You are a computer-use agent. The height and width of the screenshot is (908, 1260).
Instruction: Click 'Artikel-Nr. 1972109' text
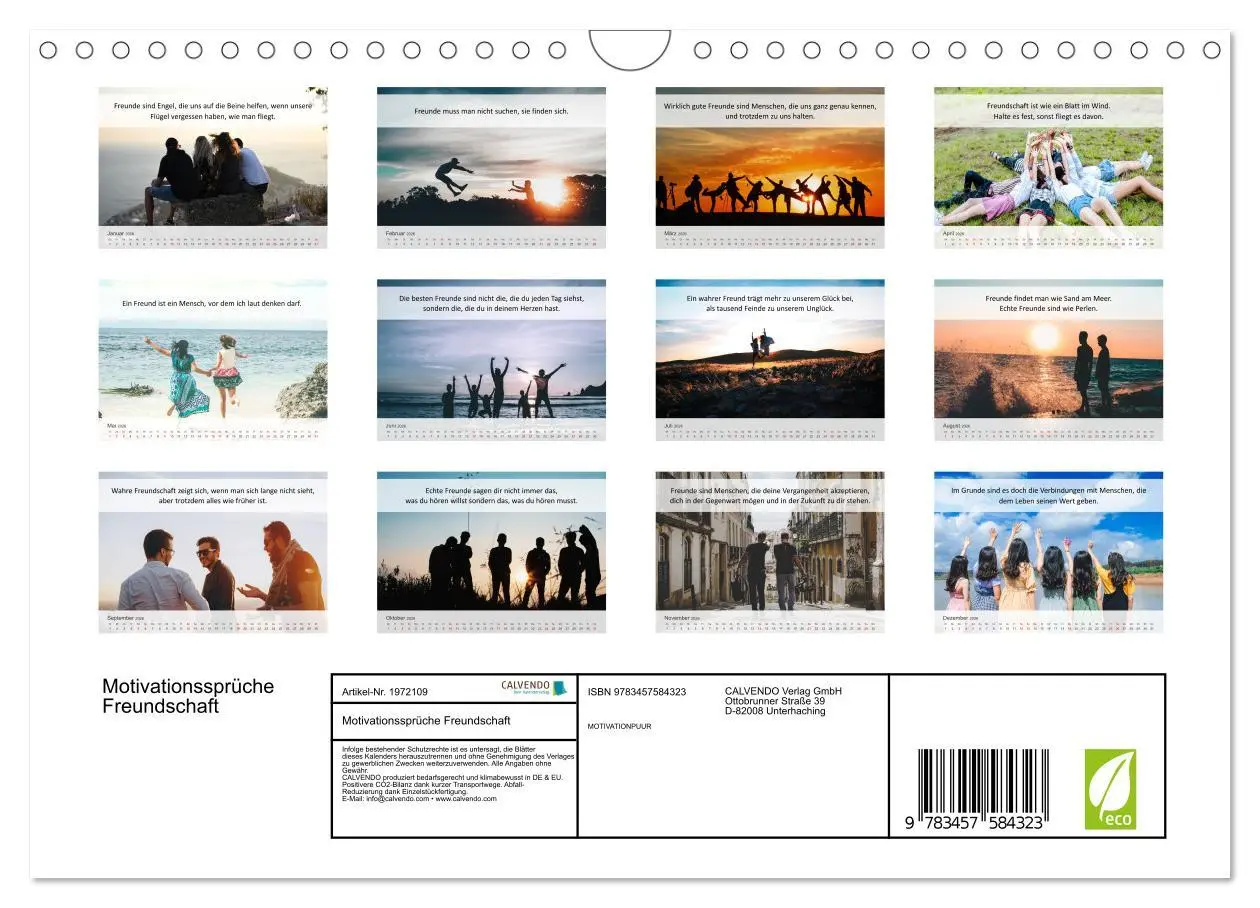pos(385,692)
